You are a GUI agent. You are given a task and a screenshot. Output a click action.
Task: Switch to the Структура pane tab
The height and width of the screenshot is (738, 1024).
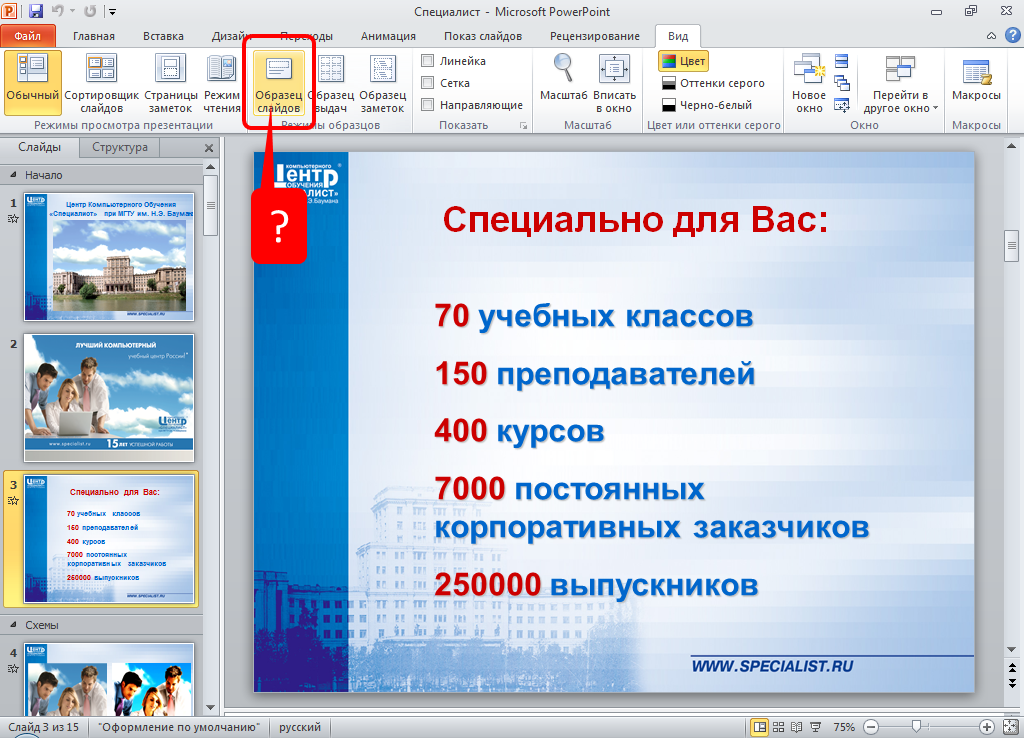119,147
